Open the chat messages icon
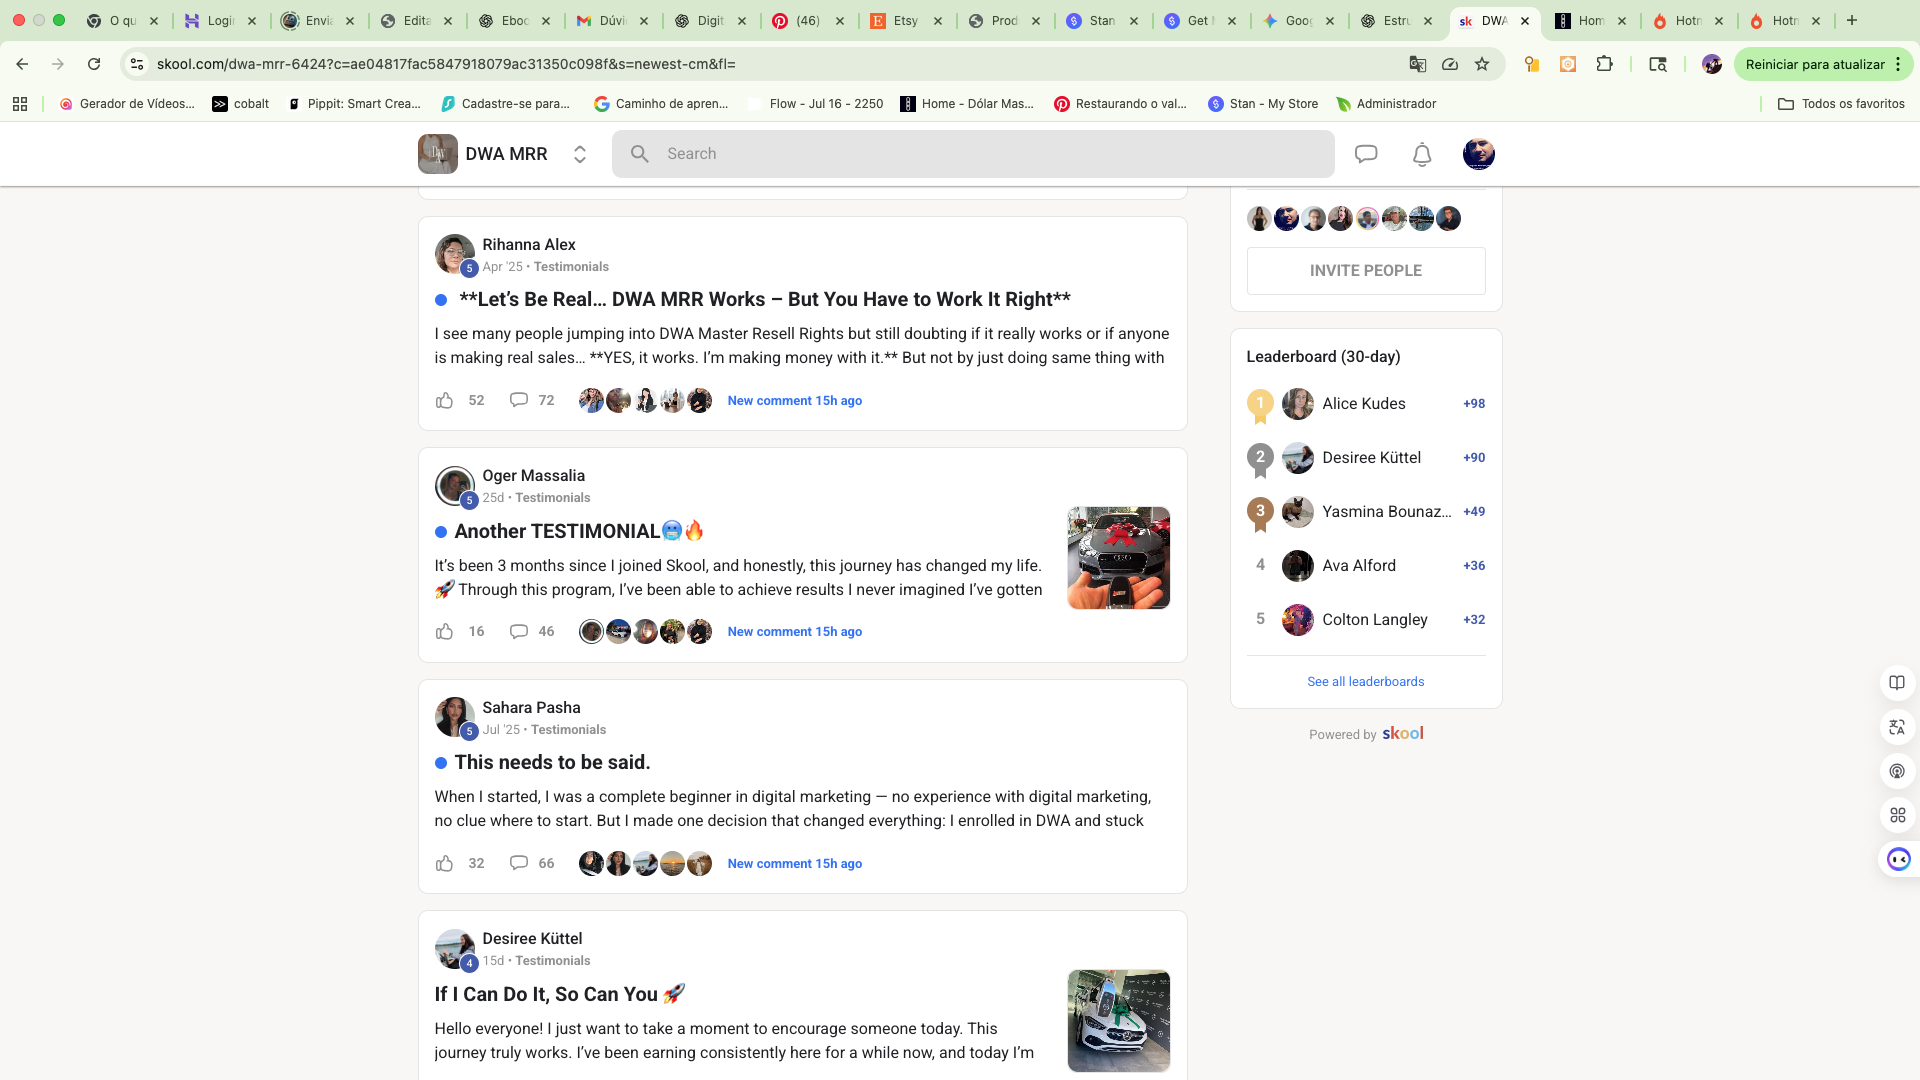Image resolution: width=1920 pixels, height=1080 pixels. pos(1366,154)
